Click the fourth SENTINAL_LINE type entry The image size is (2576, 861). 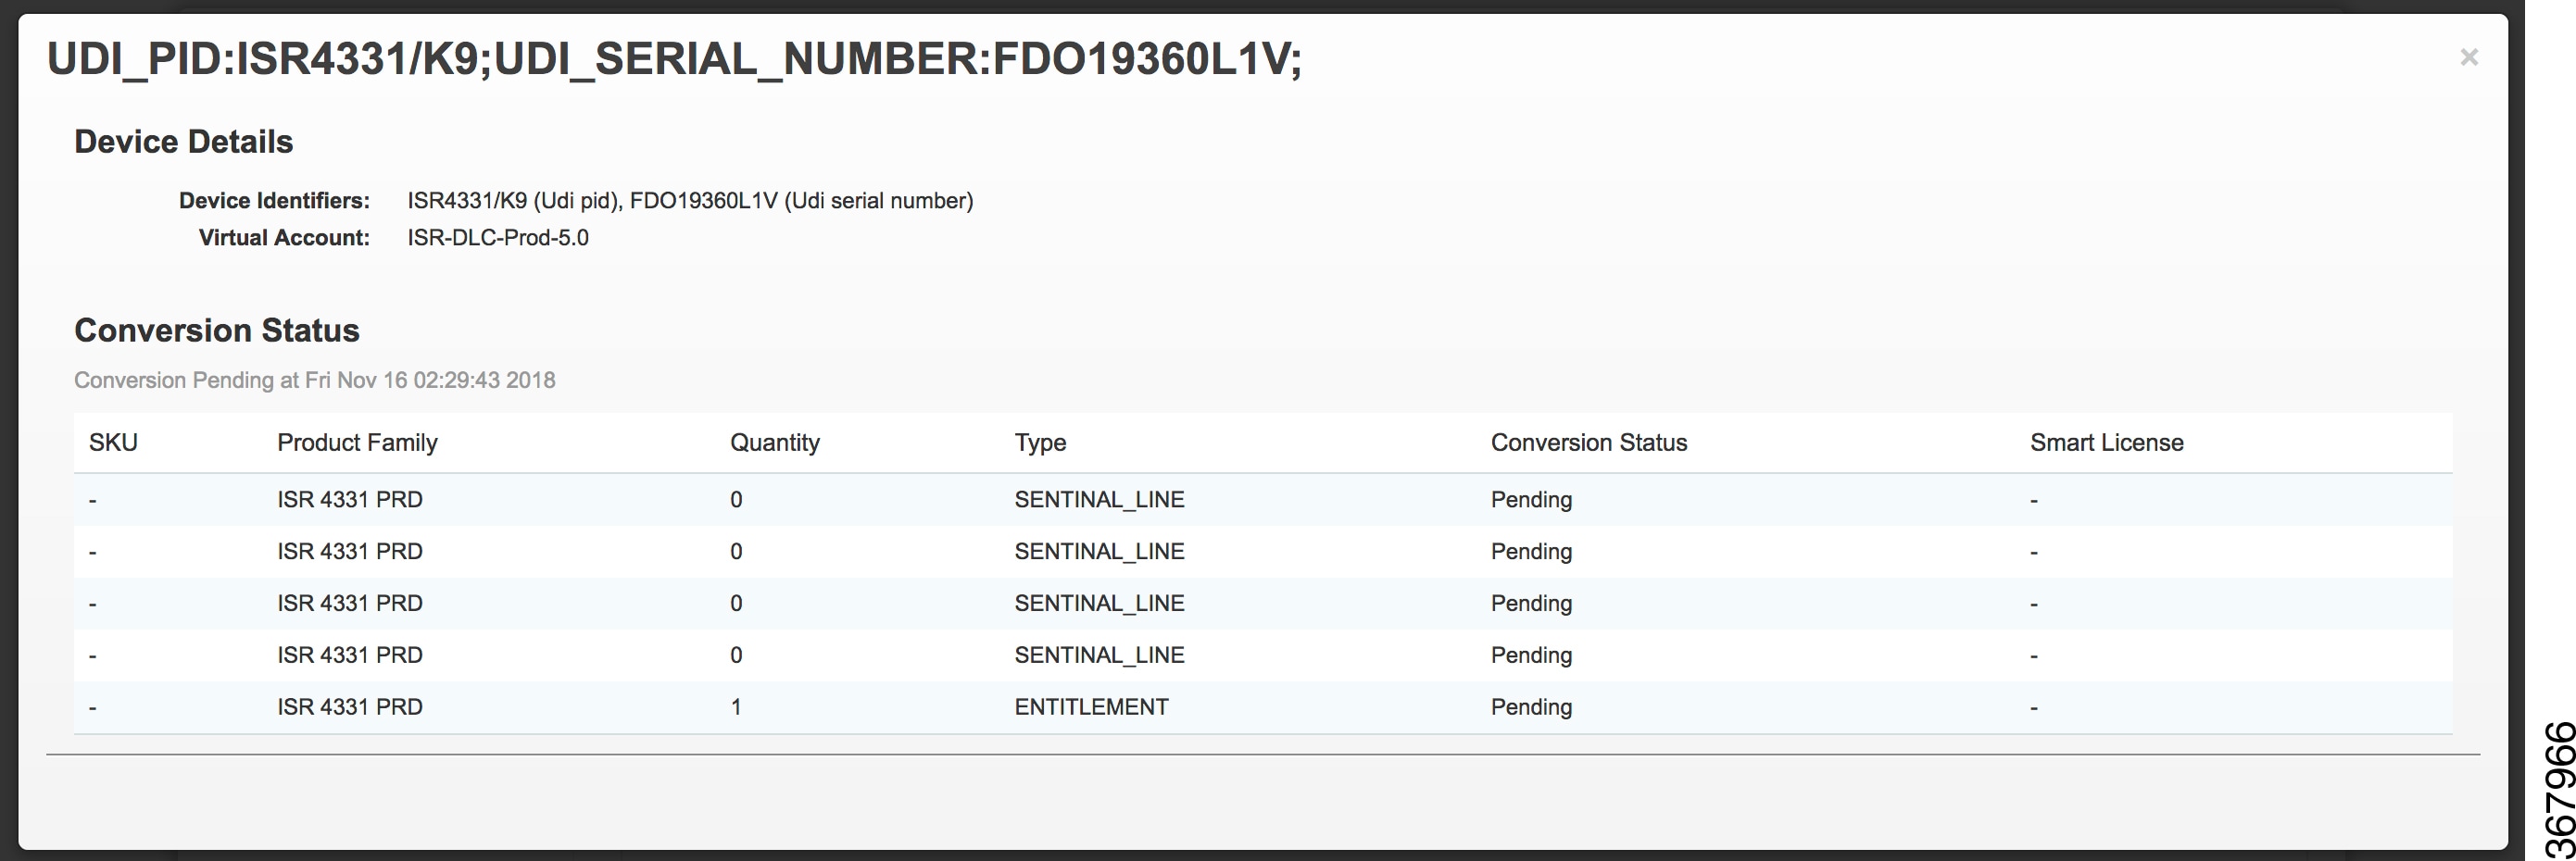click(x=1098, y=654)
